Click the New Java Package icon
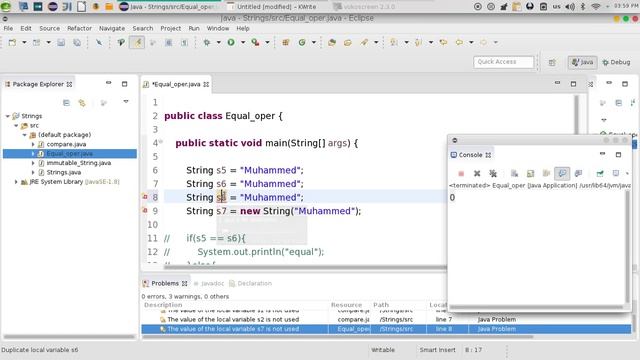Viewport: 640px width, 360px height. click(286, 42)
